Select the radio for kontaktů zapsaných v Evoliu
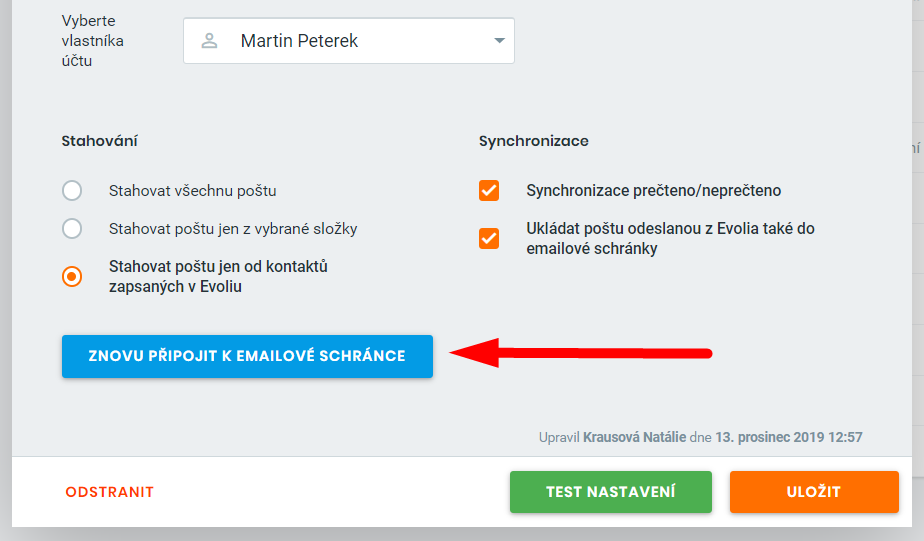Screen dimensions: 924x541 tap(72, 276)
